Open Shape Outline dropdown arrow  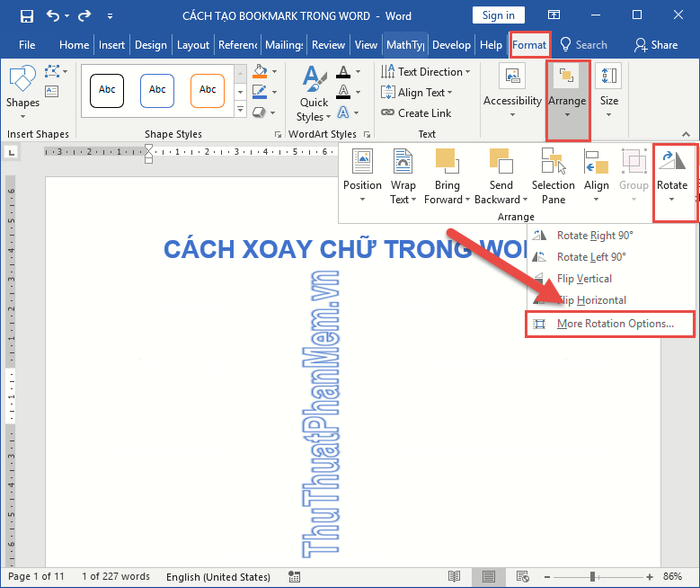[275, 92]
